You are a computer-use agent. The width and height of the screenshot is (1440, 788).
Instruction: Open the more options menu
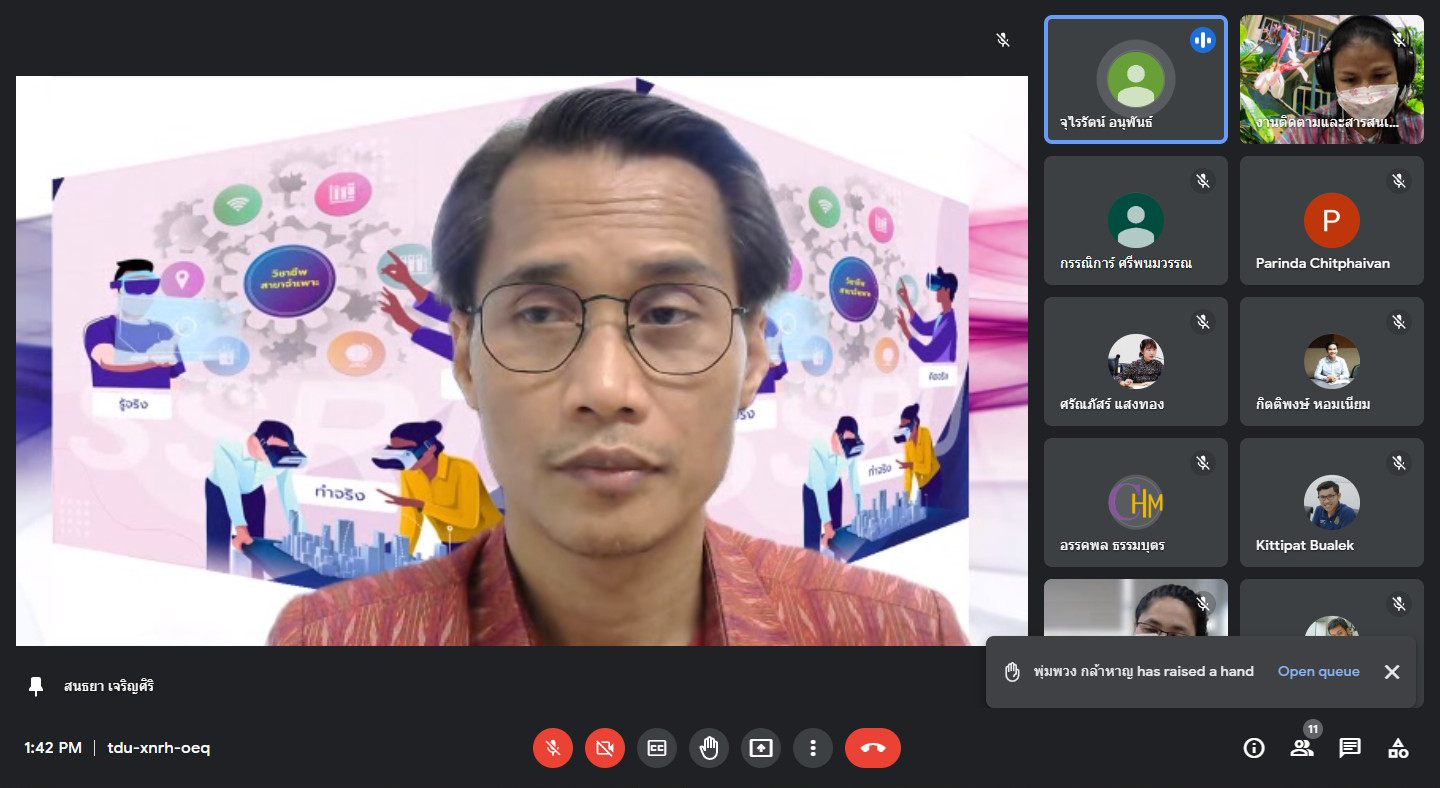[813, 748]
